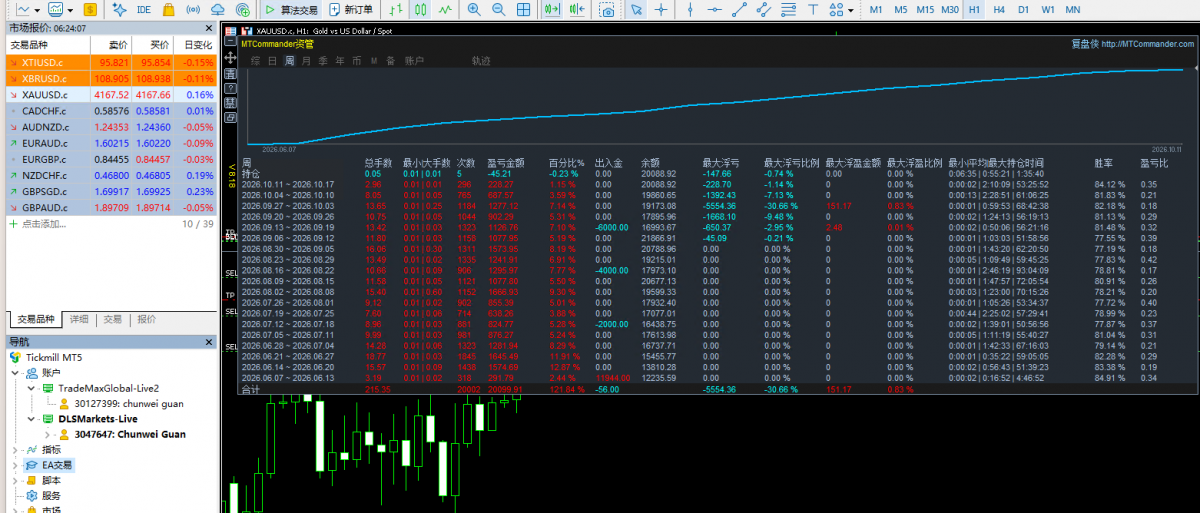Select the trendline drawing tool
This screenshot has width=1200, height=513.
pos(738,9)
